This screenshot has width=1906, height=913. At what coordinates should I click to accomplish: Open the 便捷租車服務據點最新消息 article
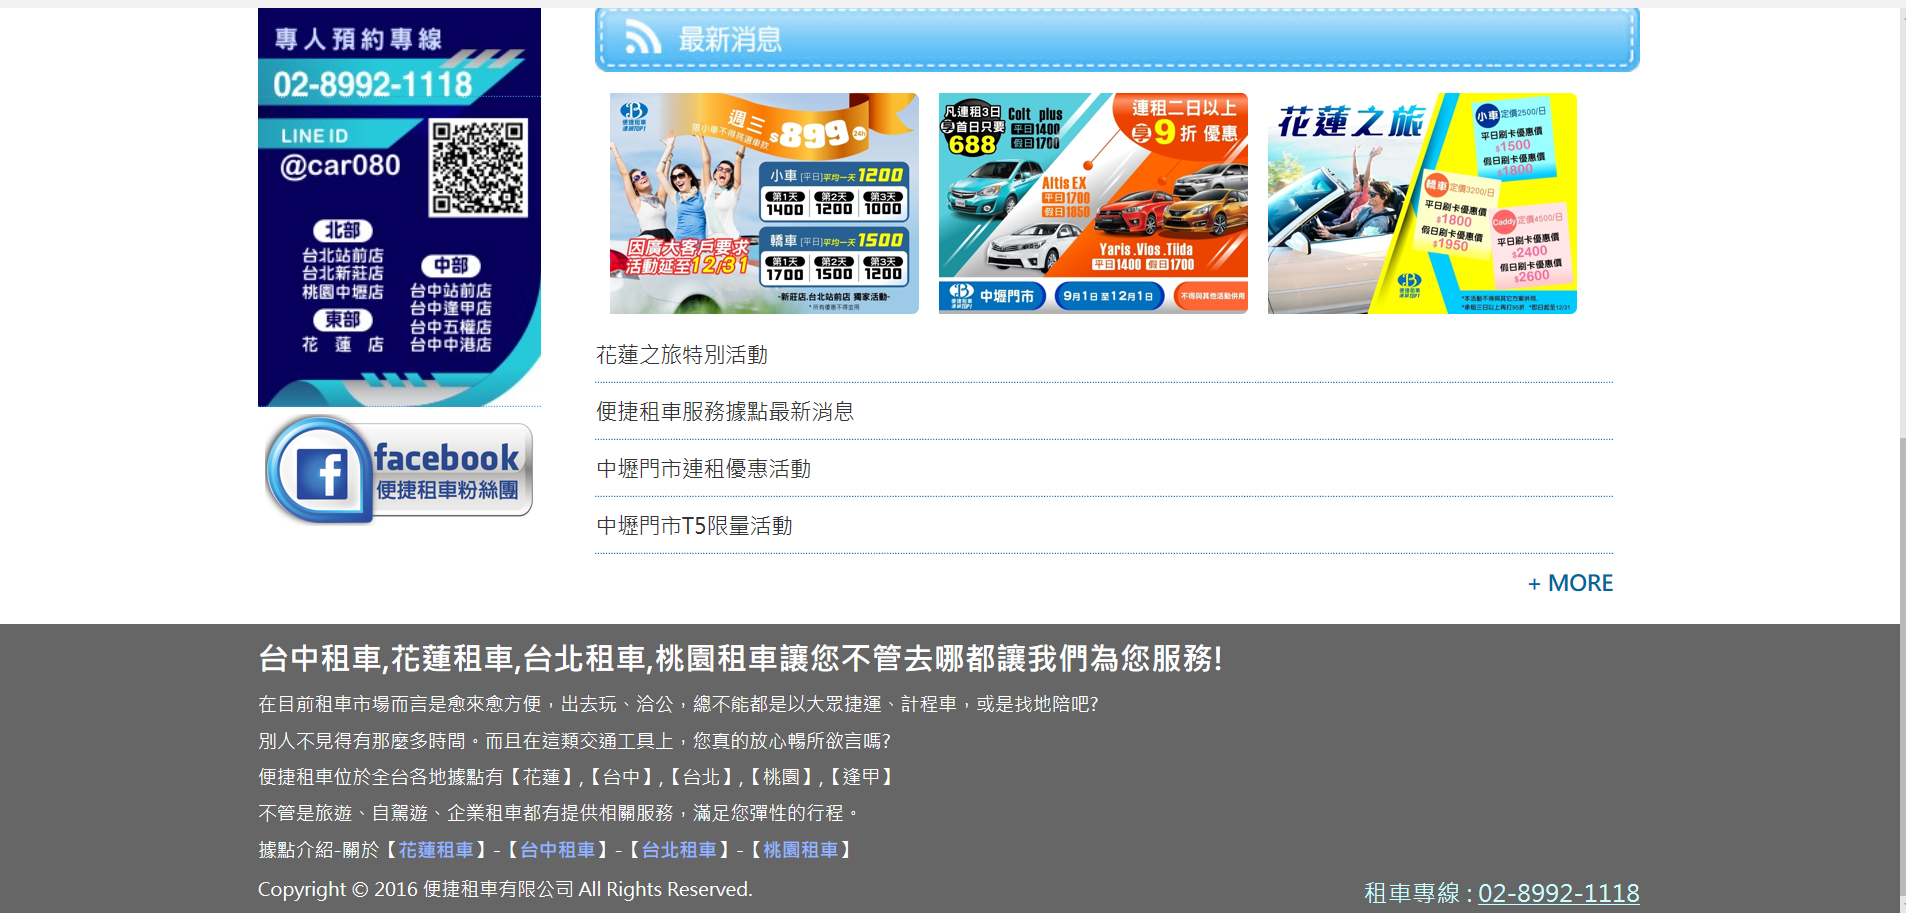point(724,411)
